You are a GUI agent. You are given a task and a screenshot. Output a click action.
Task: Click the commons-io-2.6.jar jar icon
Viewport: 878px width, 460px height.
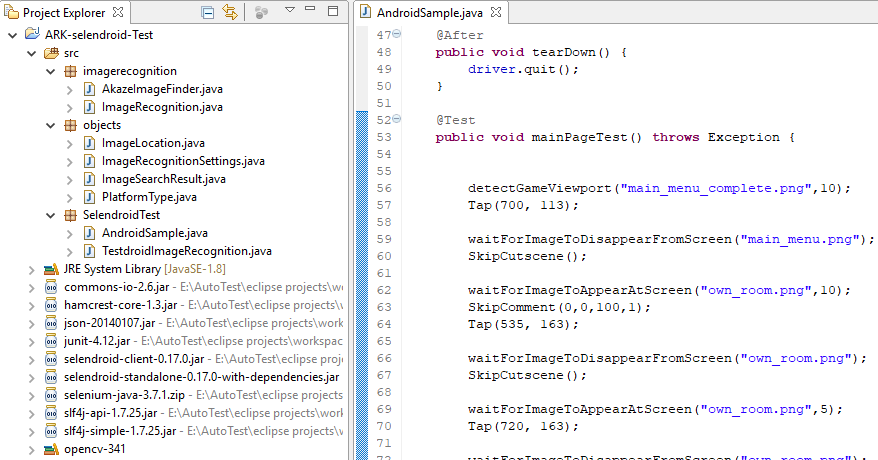51,287
